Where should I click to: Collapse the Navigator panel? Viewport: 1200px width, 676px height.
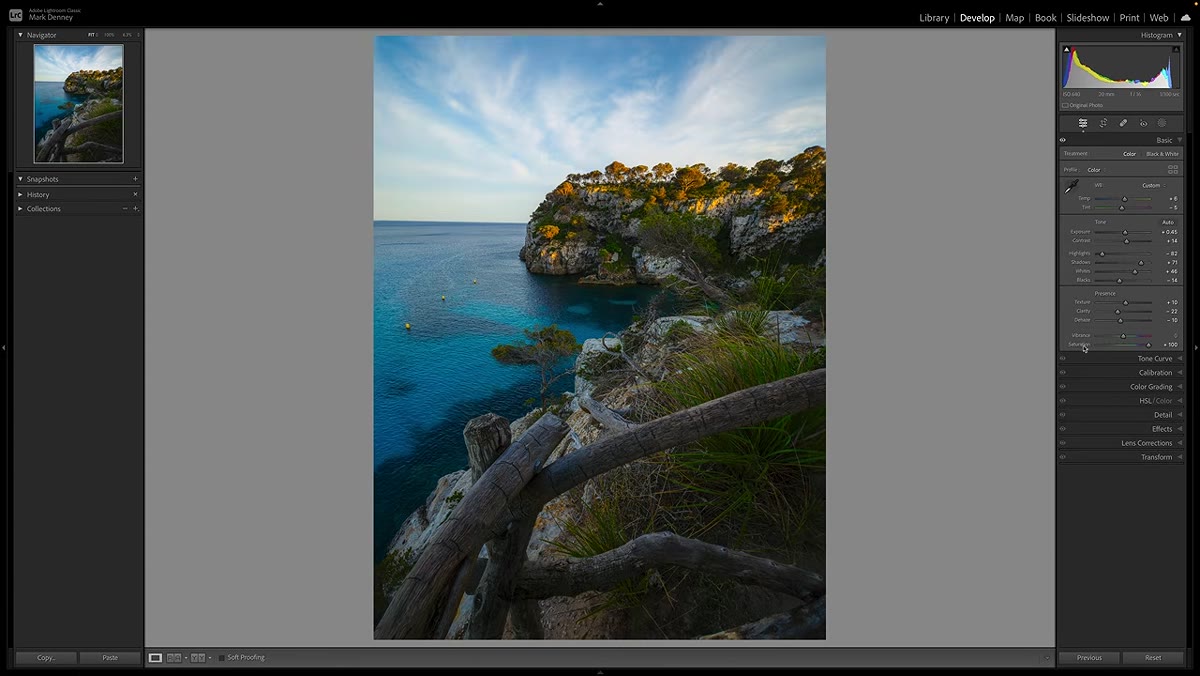click(21, 35)
